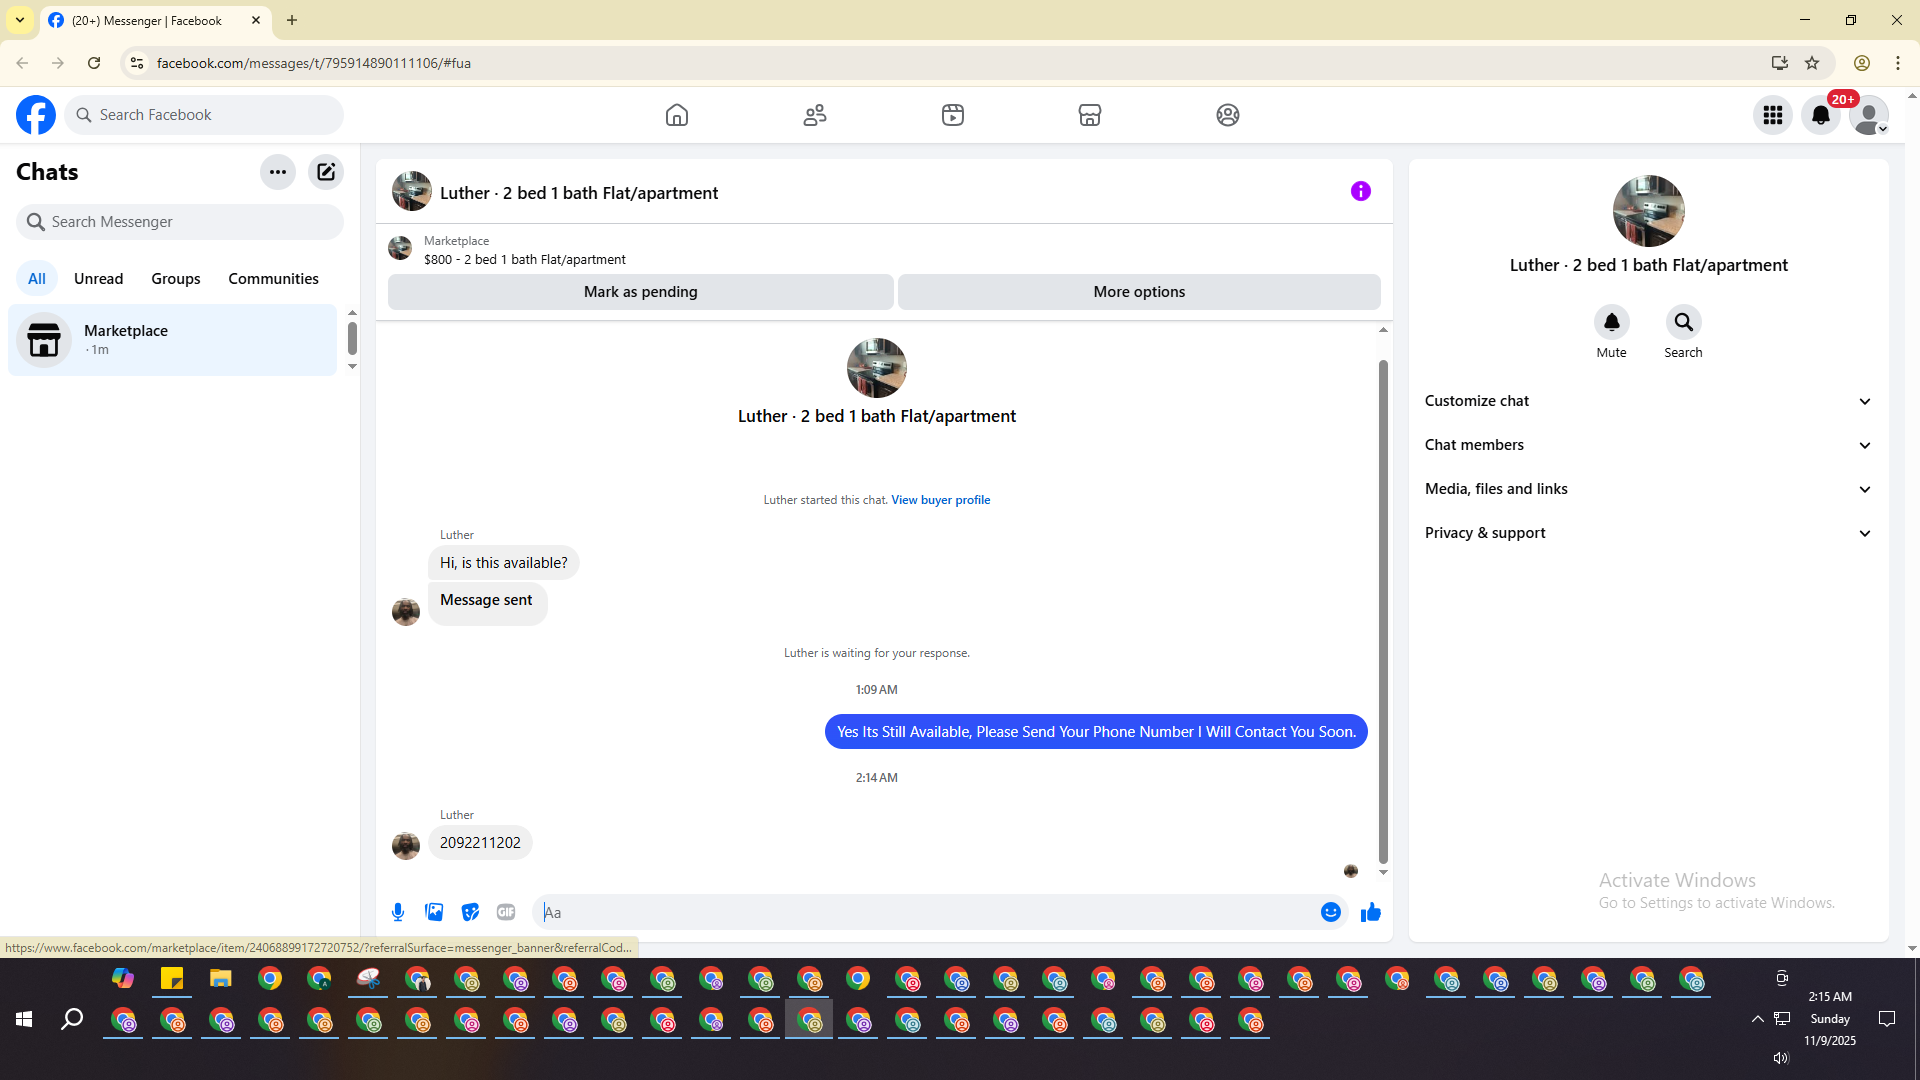Click the voice clip microphone icon
The height and width of the screenshot is (1080, 1920).
398,912
